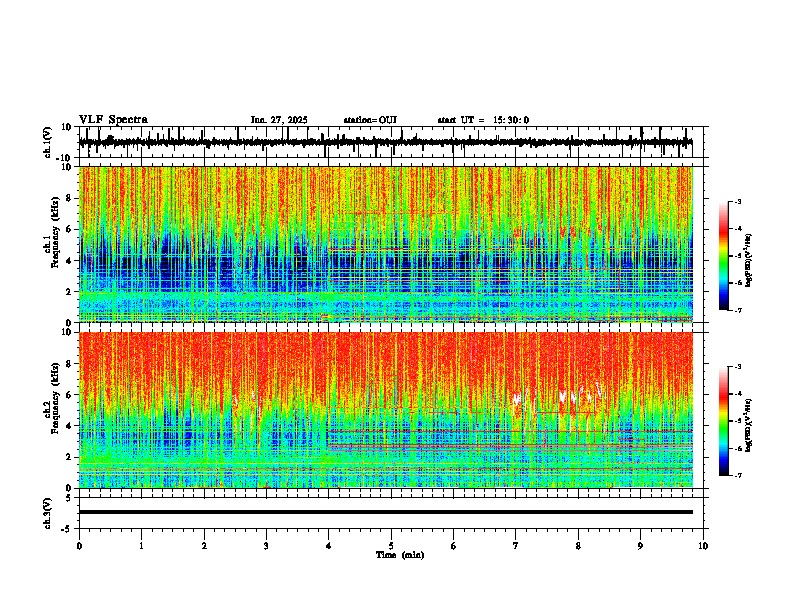Click the time axis tick label 1
This screenshot has height=612, width=792.
point(141,546)
